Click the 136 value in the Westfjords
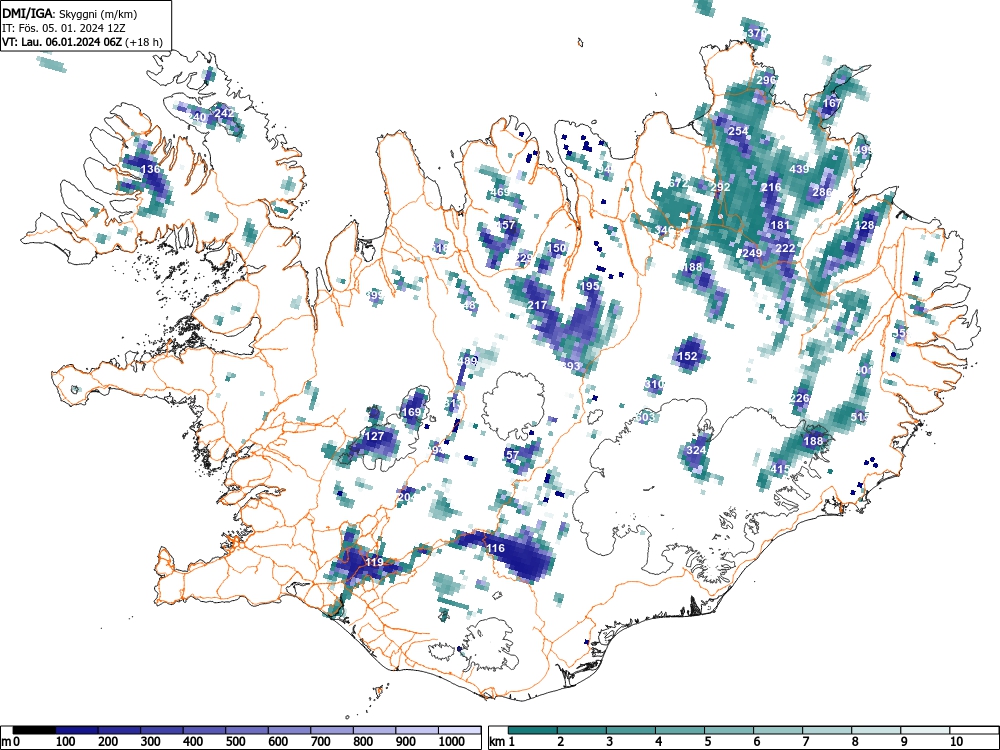This screenshot has height=750, width=1000. click(151, 169)
